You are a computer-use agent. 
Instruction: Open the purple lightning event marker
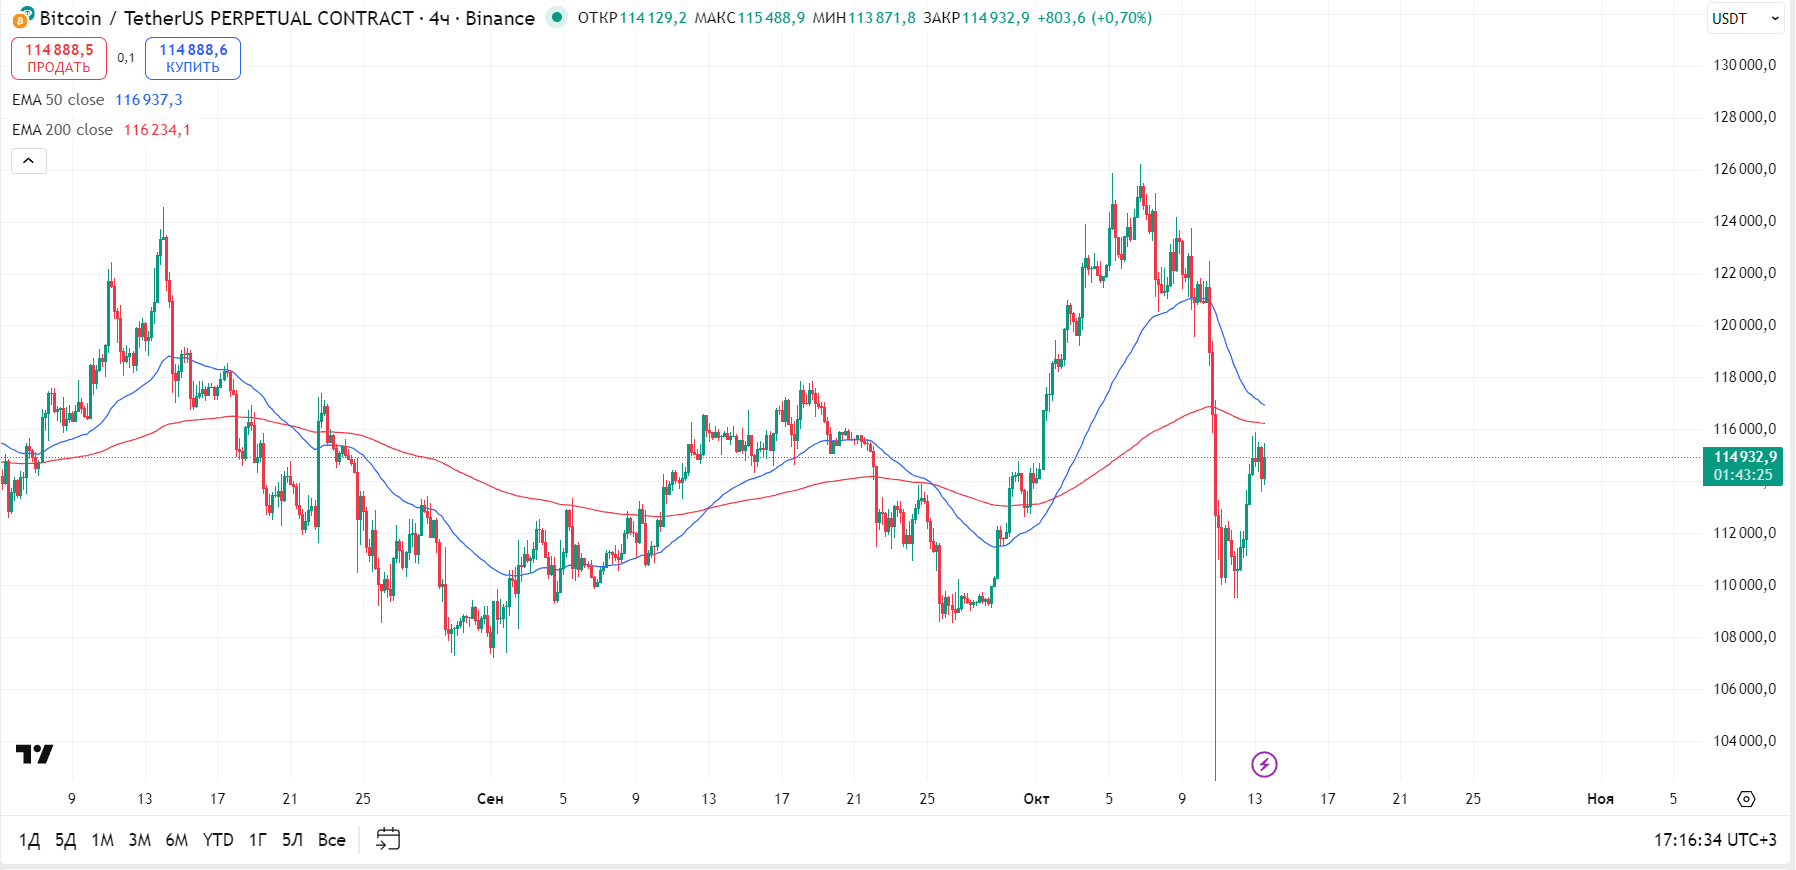tap(1264, 765)
